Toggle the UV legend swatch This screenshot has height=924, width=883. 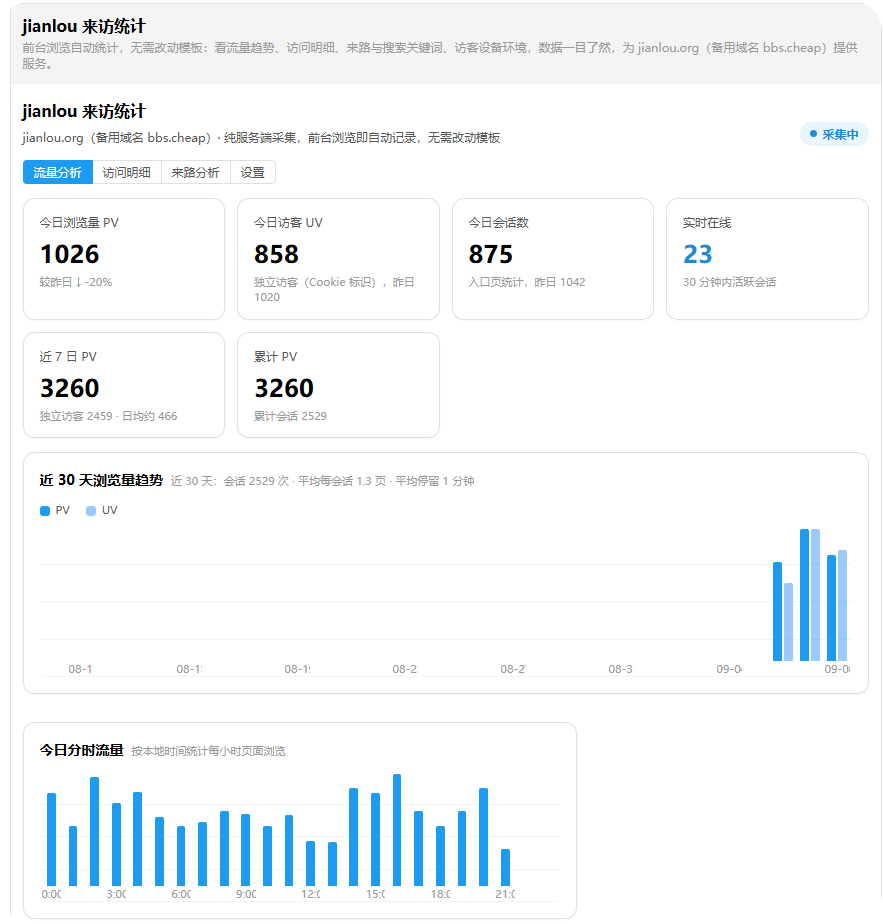[x=91, y=511]
